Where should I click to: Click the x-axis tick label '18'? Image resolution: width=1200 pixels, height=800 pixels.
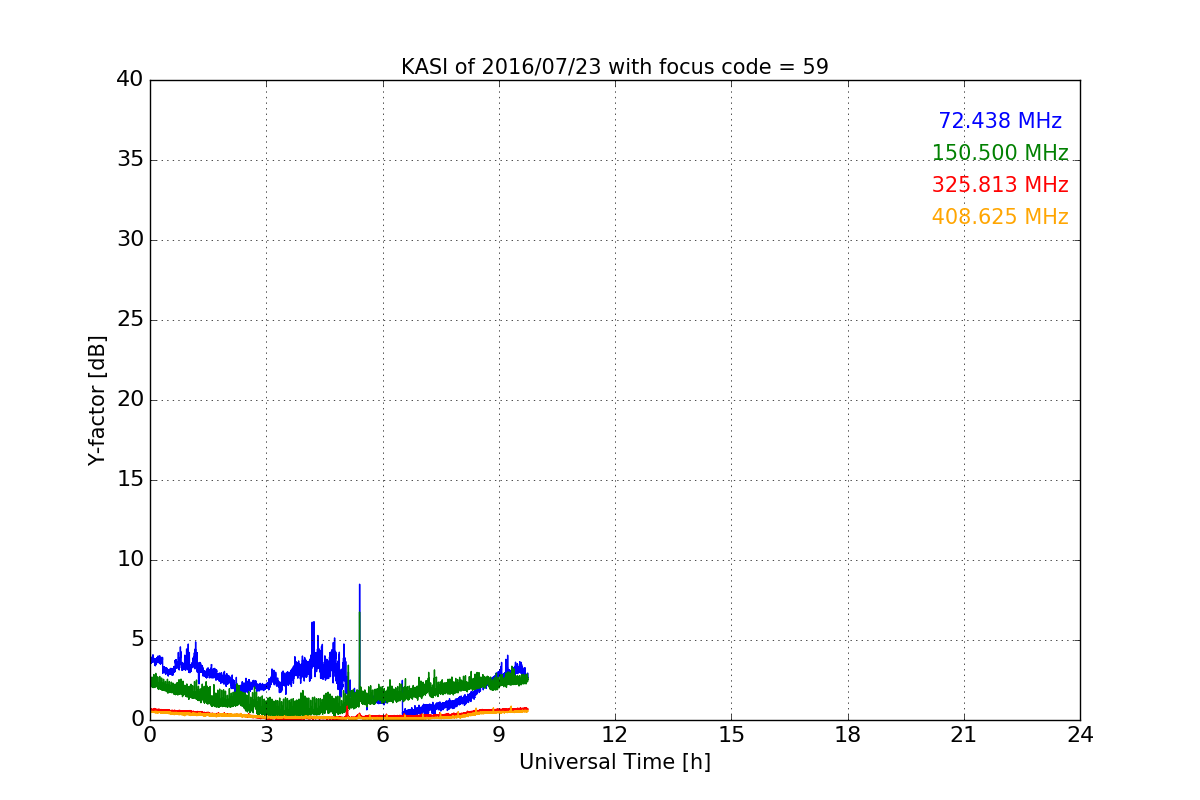point(848,734)
